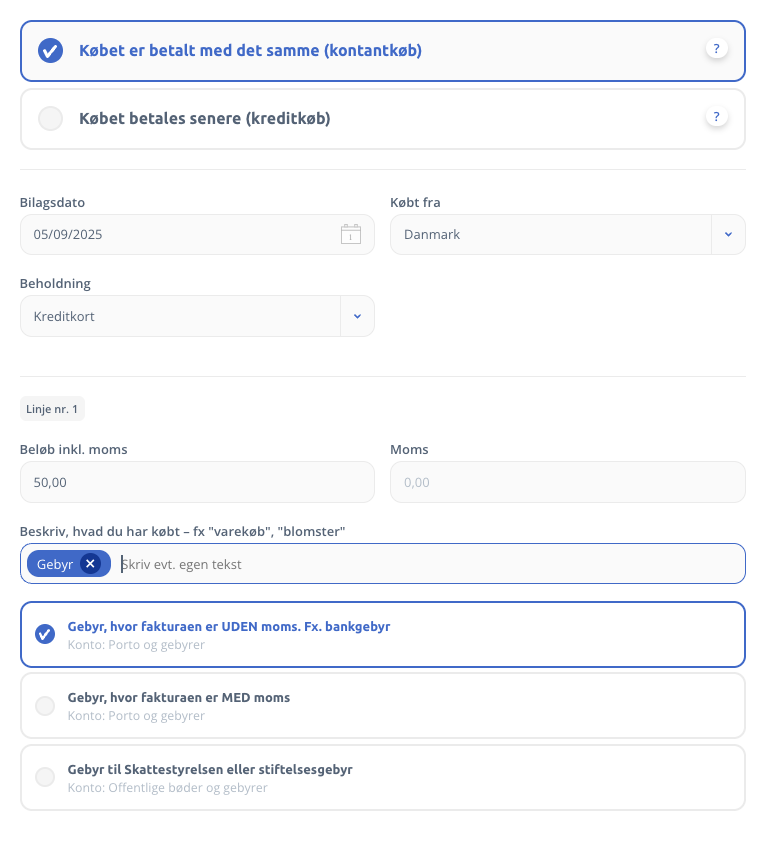
Task: Click the 'Skriv evt. egen tekst' input
Action: (x=430, y=564)
